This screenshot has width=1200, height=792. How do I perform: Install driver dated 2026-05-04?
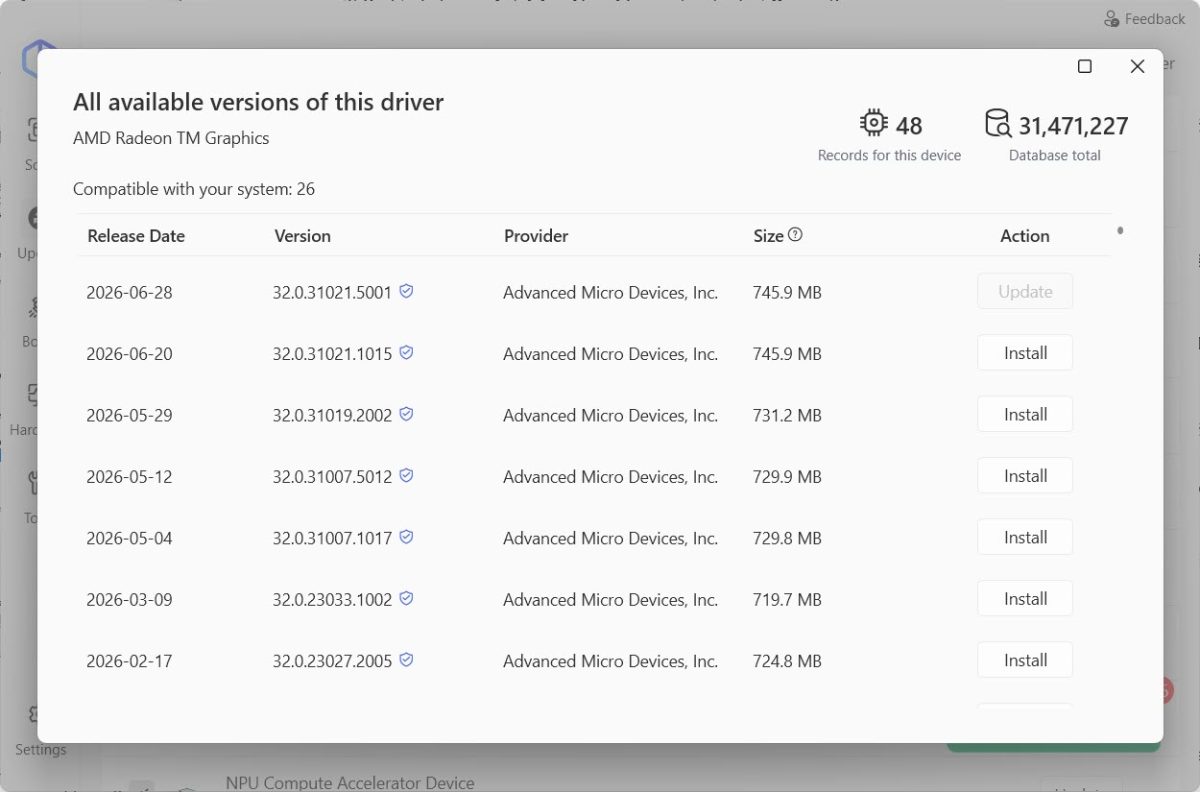pyautogui.click(x=1025, y=537)
